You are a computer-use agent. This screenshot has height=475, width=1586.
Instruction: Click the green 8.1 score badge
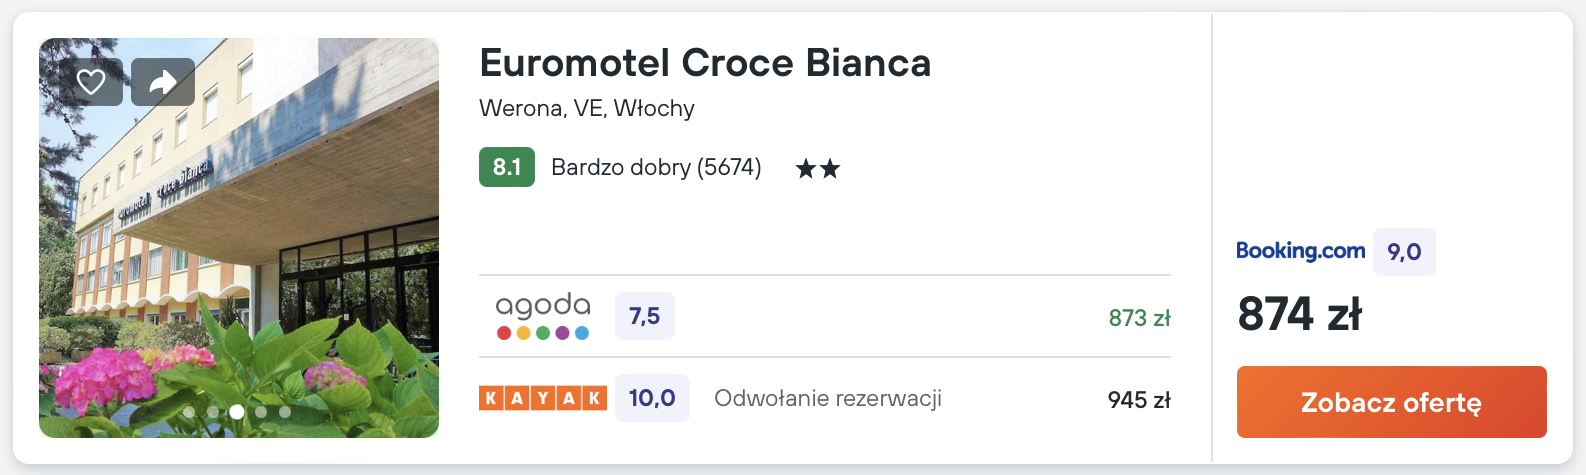[507, 167]
